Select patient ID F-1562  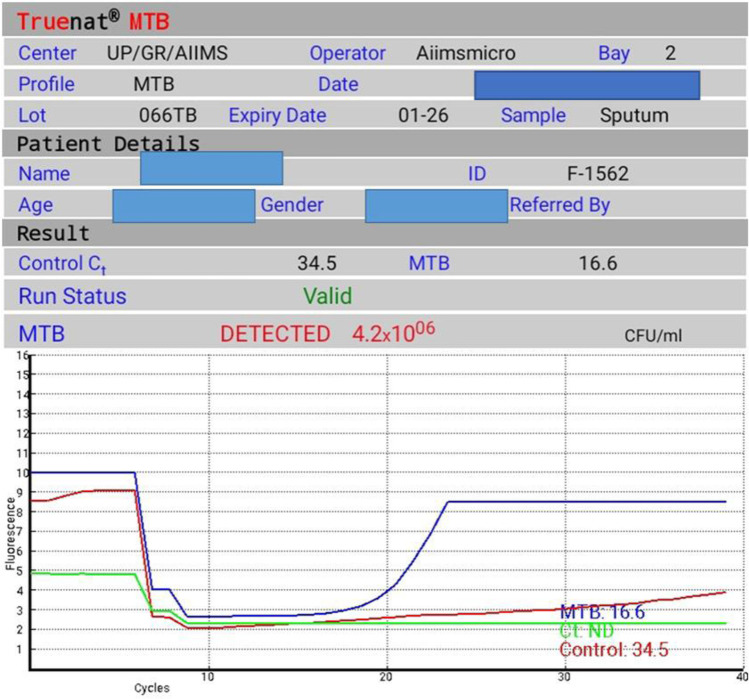[598, 173]
